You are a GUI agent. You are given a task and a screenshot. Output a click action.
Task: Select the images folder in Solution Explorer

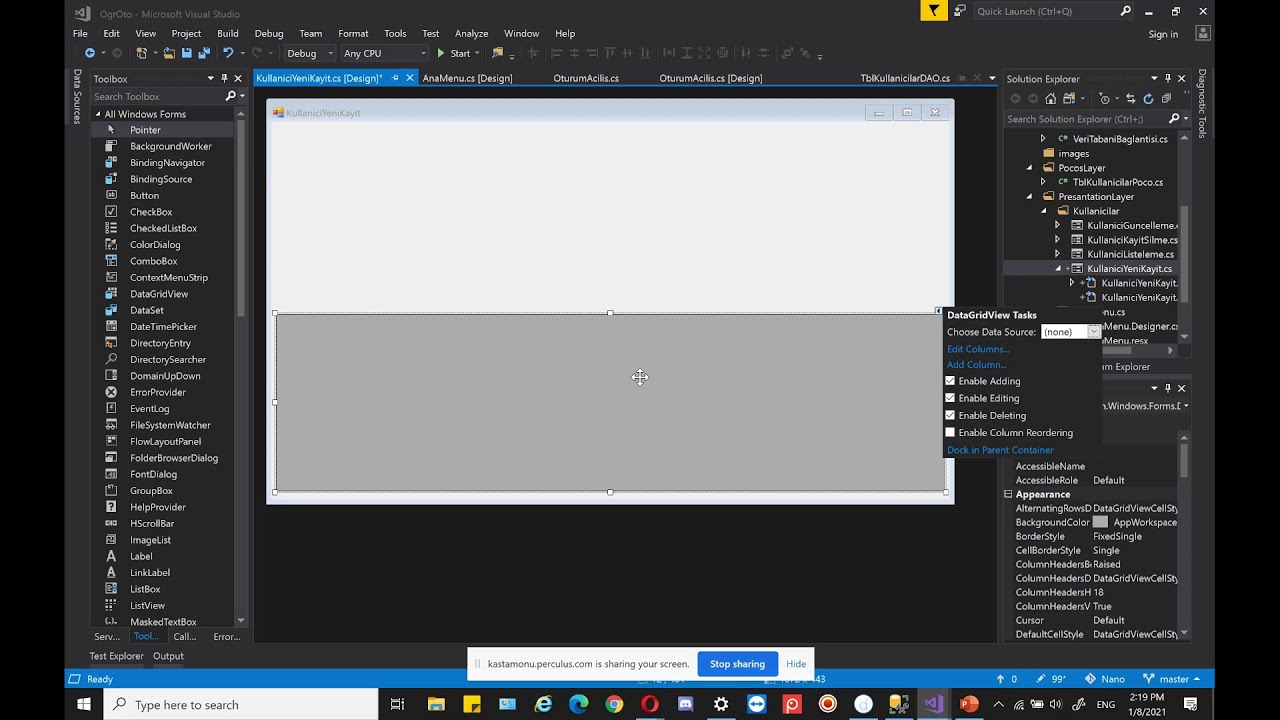tap(1073, 153)
